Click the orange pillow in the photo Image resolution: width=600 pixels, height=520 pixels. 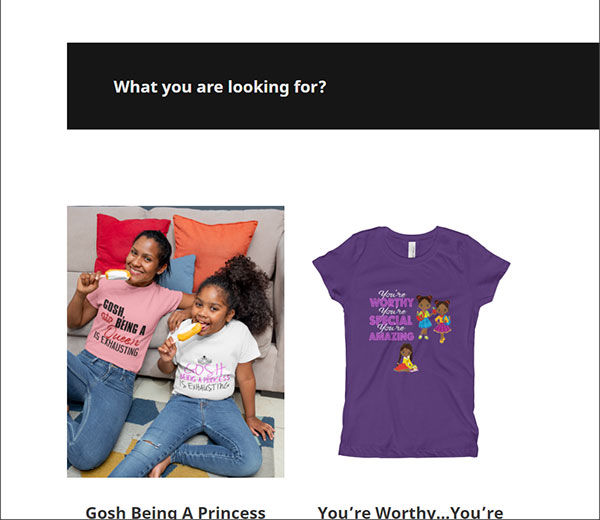tap(214, 249)
